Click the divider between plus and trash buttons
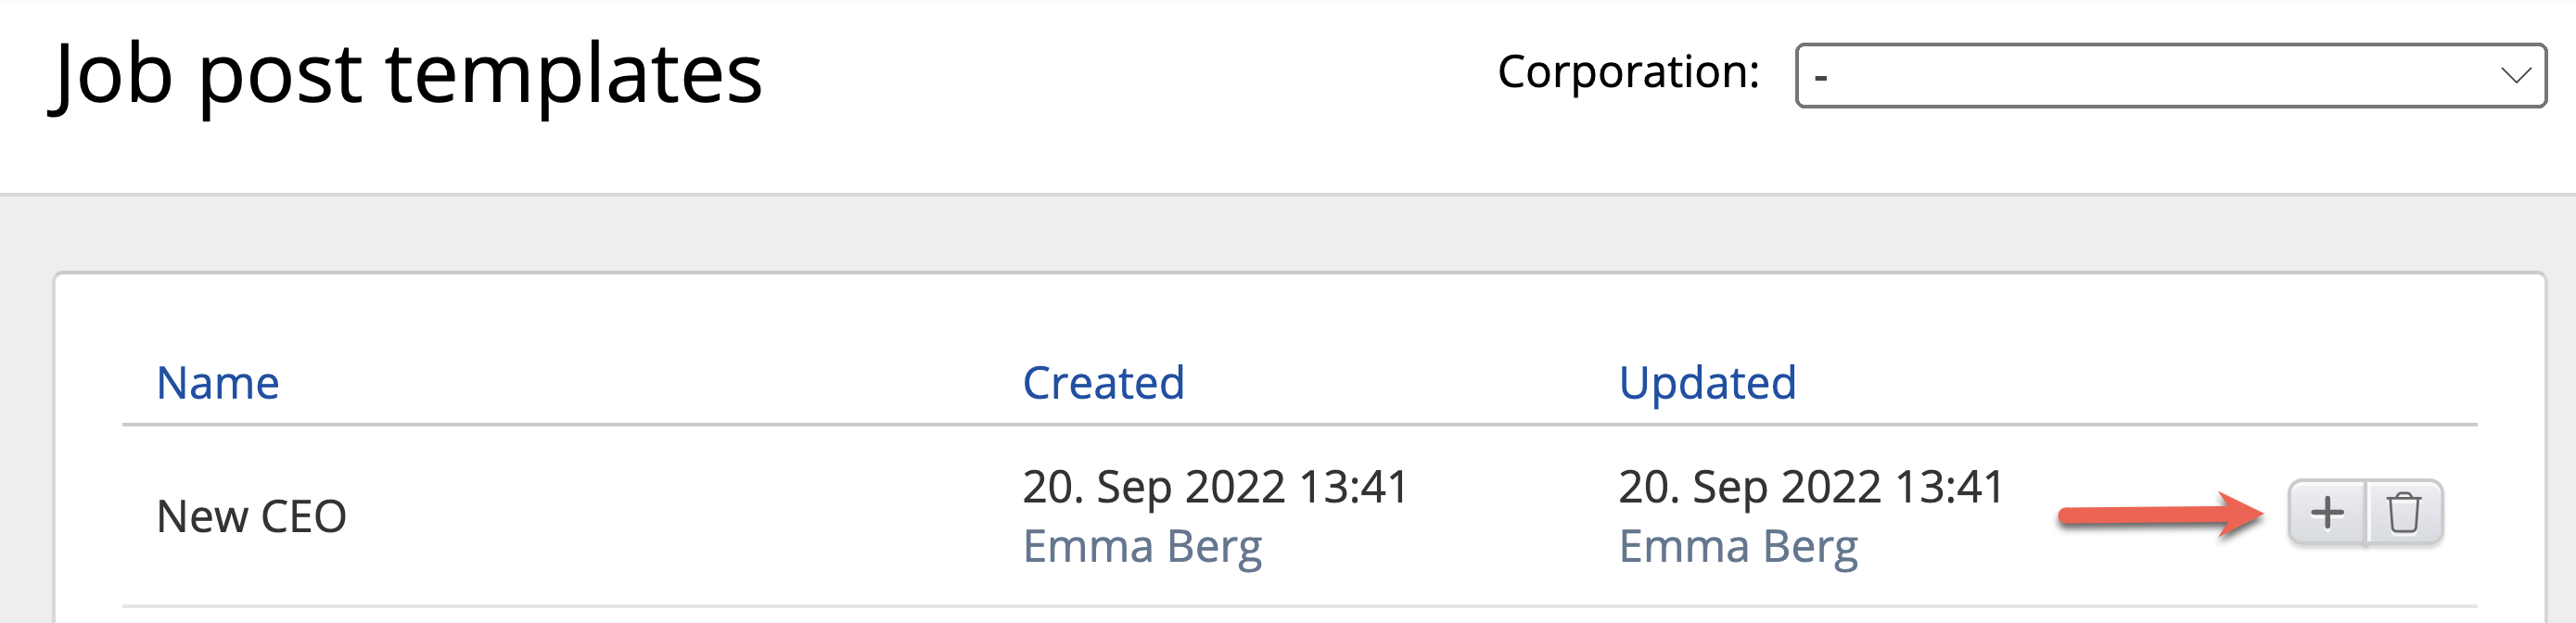The width and height of the screenshot is (2576, 623). pos(2366,513)
